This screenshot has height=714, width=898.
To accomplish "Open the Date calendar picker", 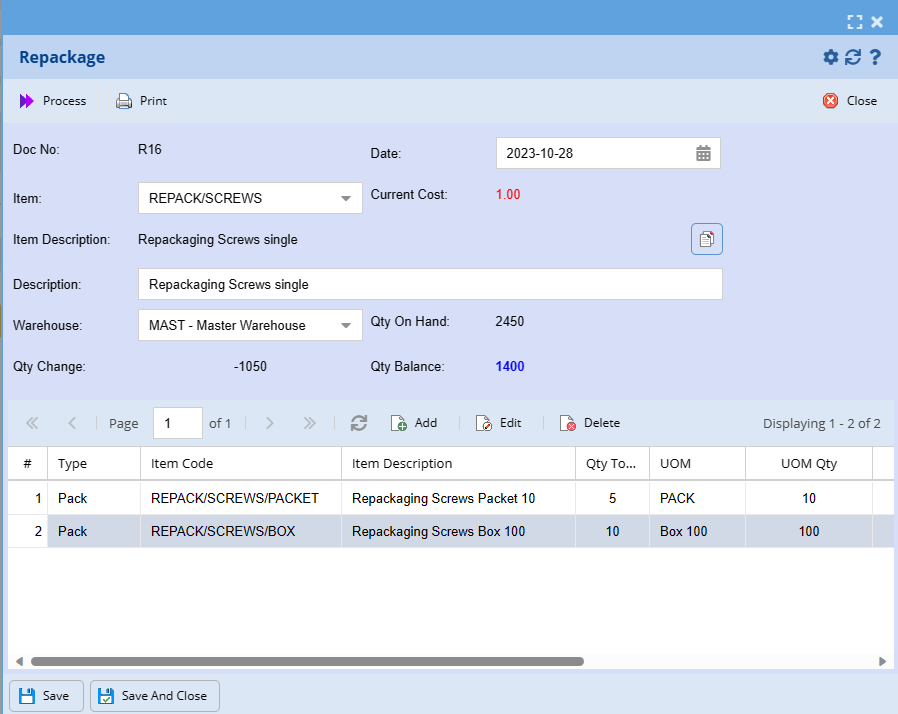I will (x=703, y=154).
